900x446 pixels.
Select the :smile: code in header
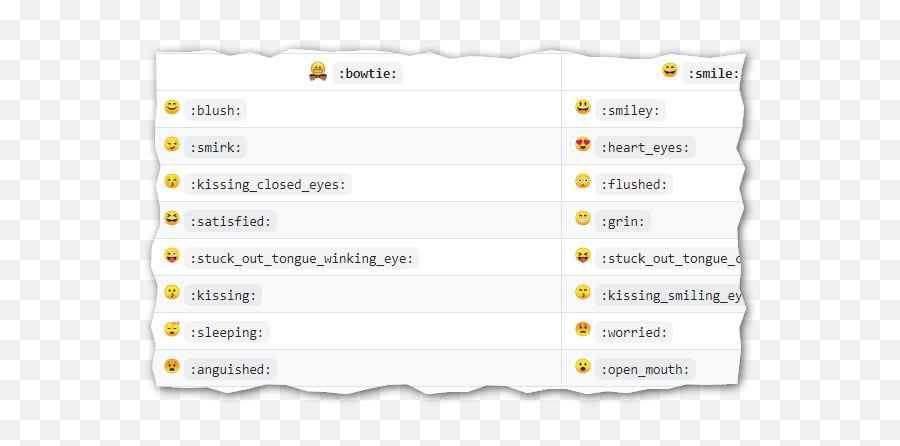pos(711,73)
